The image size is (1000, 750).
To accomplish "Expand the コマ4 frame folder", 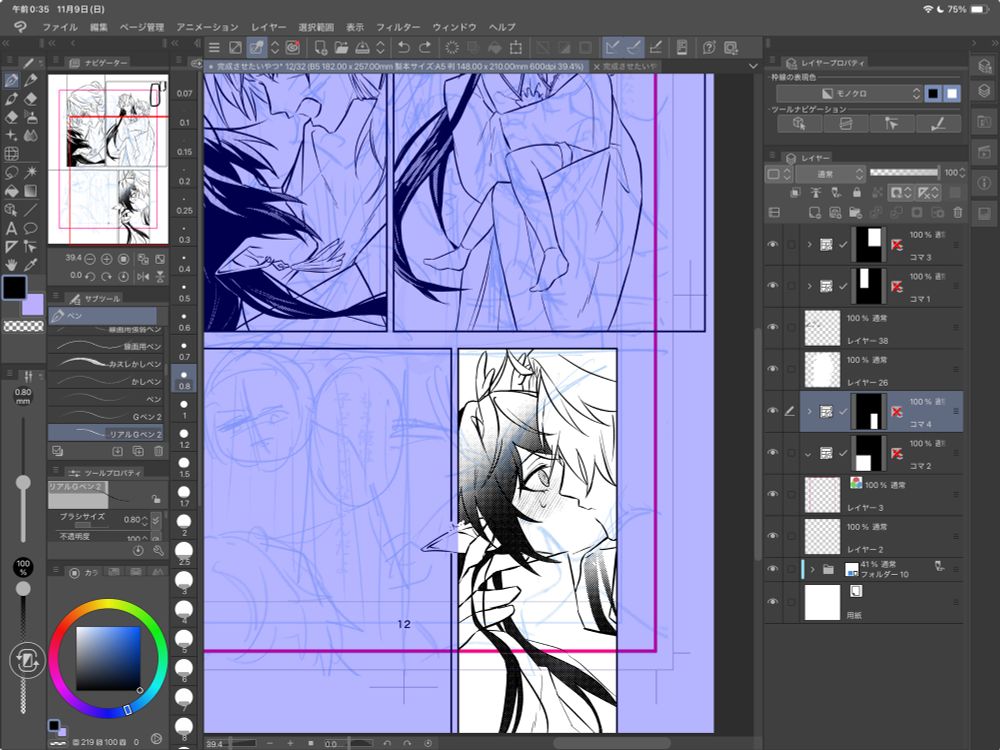I will point(809,411).
